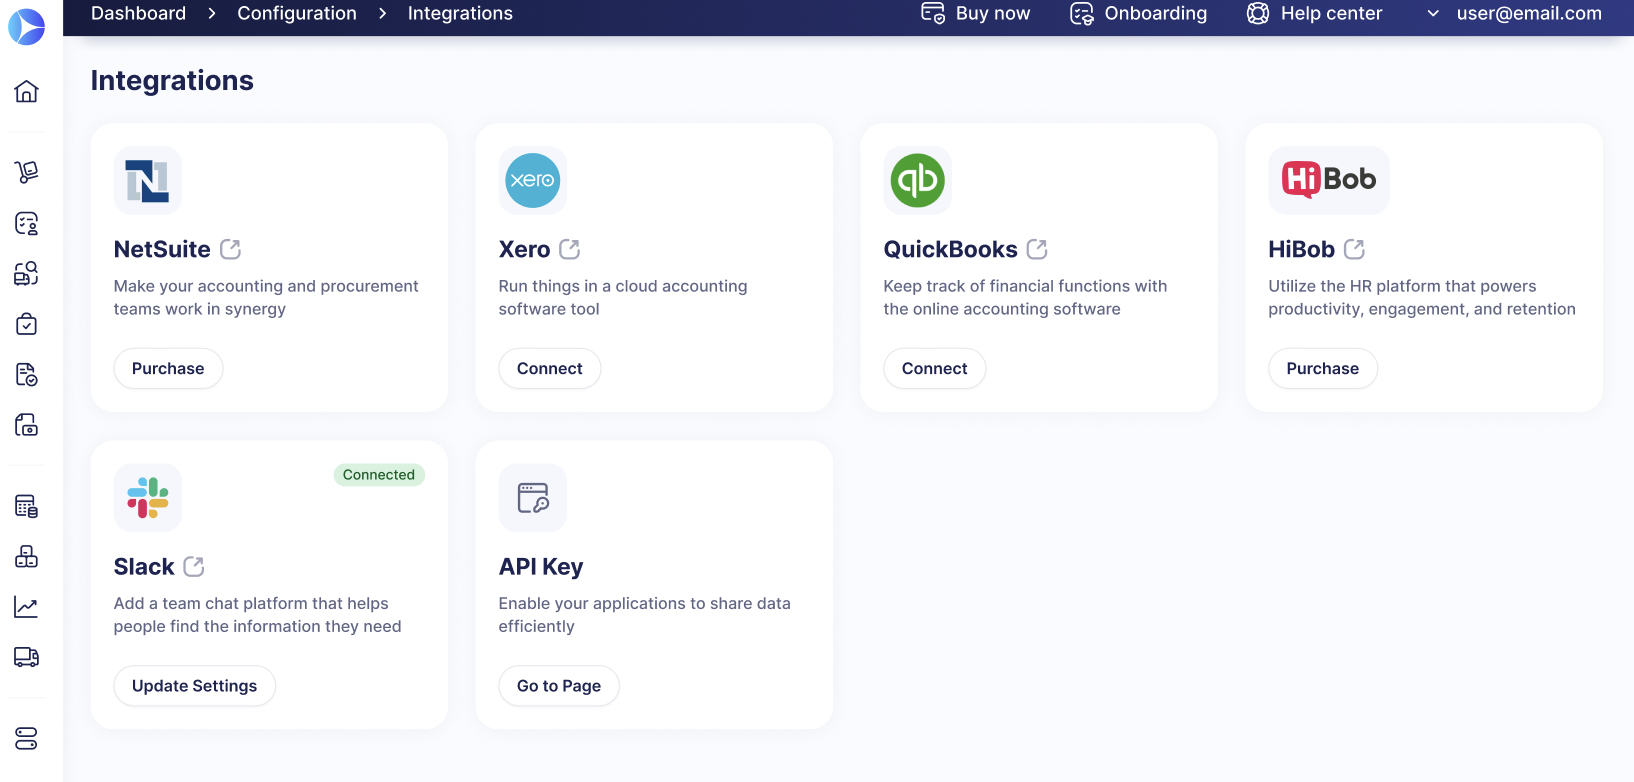Click Go to Page for API Key
This screenshot has height=782, width=1634.
(x=559, y=686)
